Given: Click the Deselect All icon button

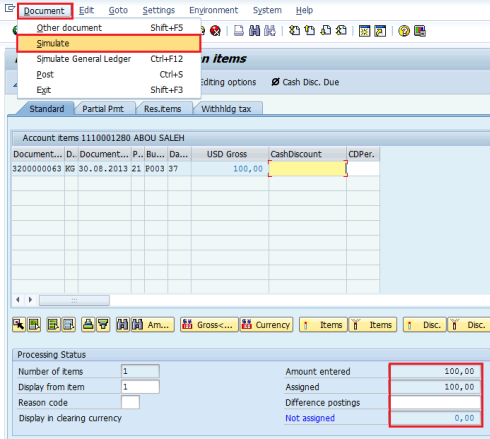Looking at the screenshot, I should pyautogui.click(x=69, y=324).
